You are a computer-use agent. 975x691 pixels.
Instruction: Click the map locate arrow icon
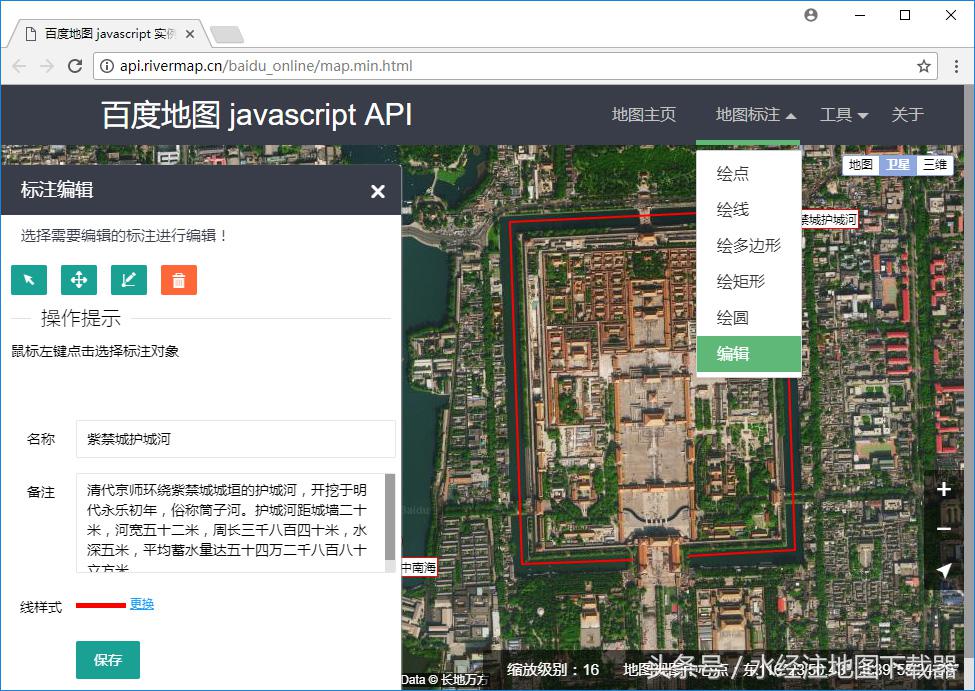click(944, 570)
